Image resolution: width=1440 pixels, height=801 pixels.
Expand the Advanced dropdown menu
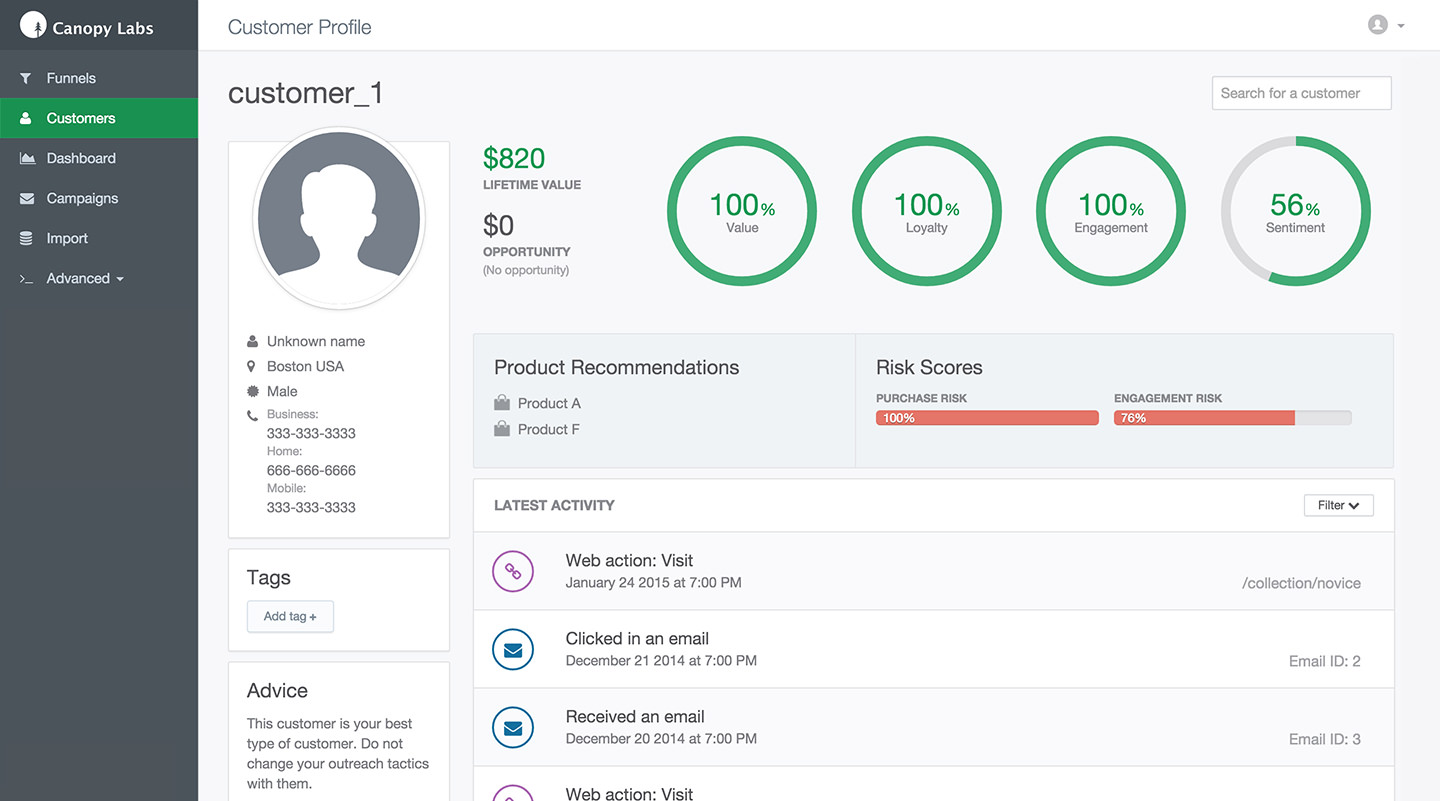click(99, 278)
